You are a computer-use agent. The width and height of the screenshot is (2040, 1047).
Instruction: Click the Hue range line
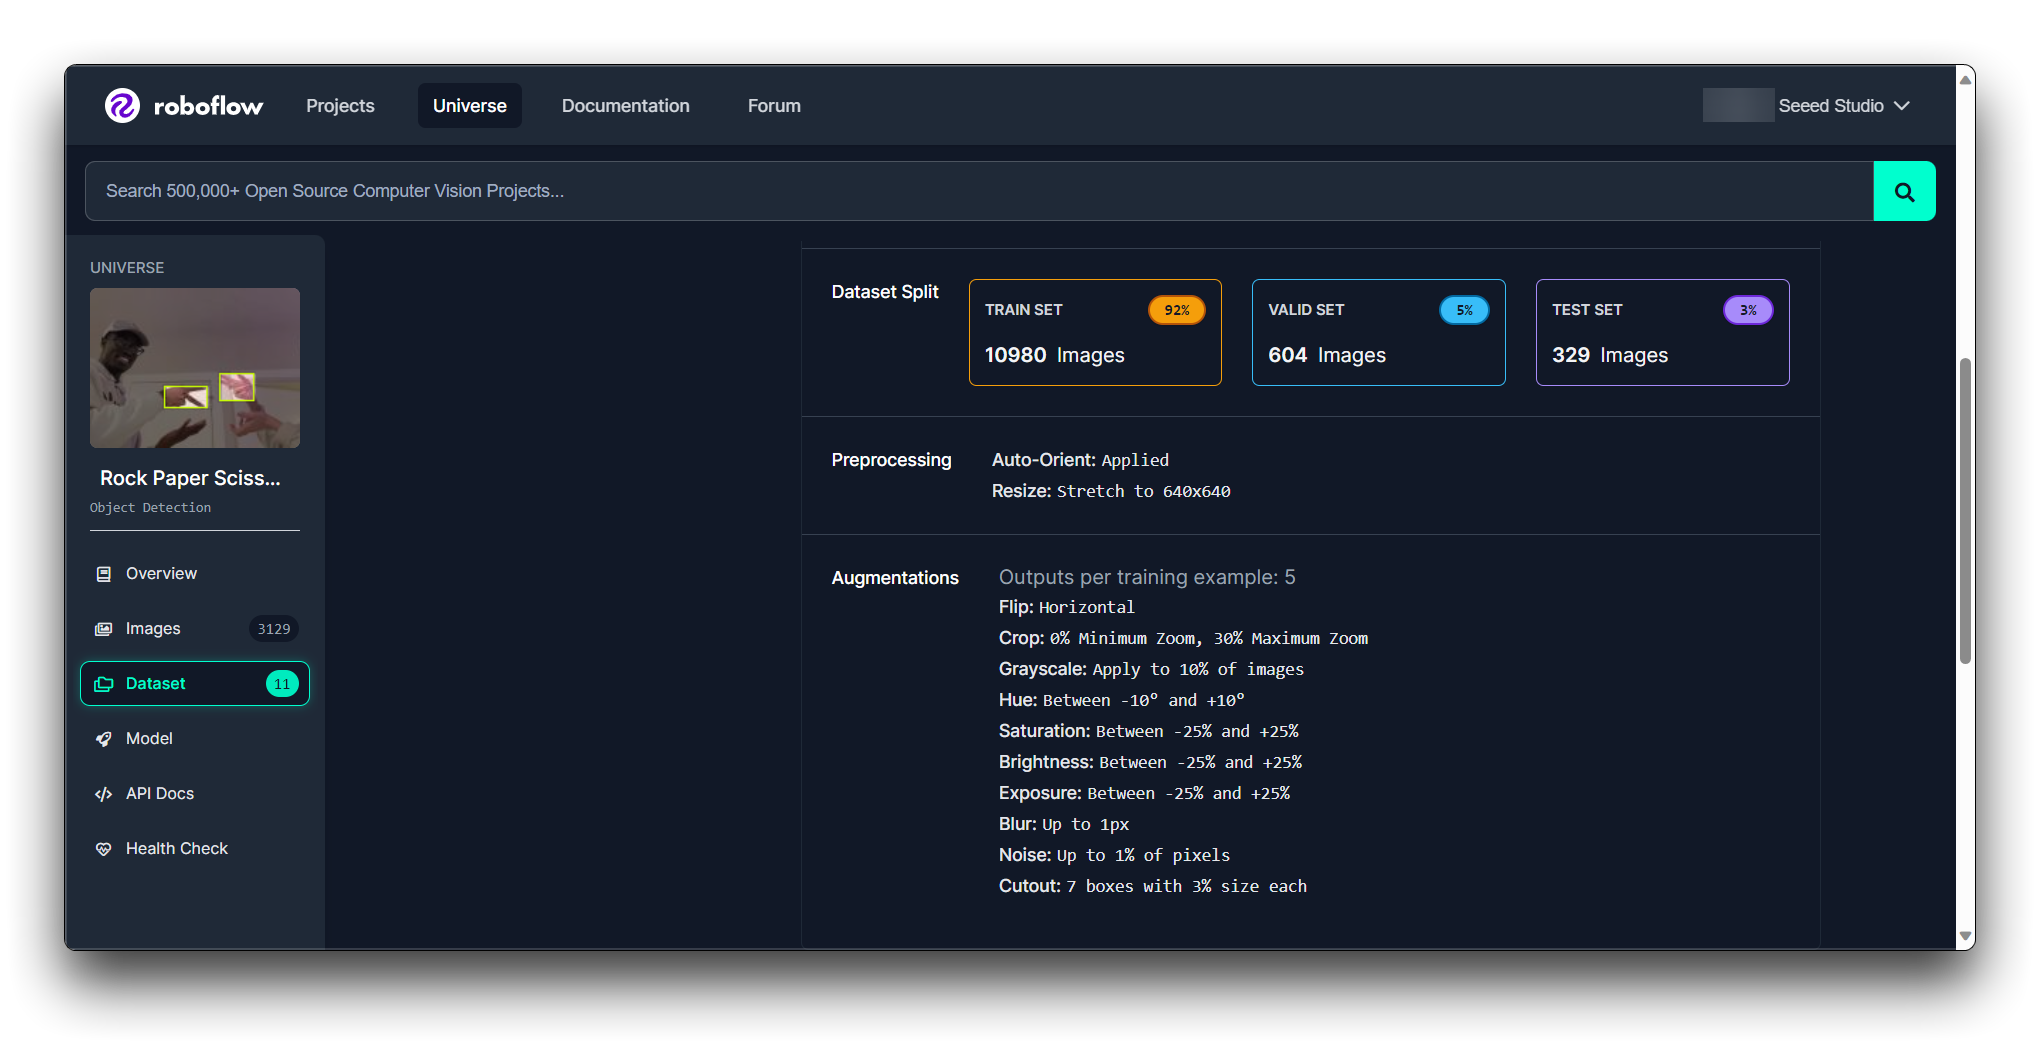pyautogui.click(x=1122, y=700)
